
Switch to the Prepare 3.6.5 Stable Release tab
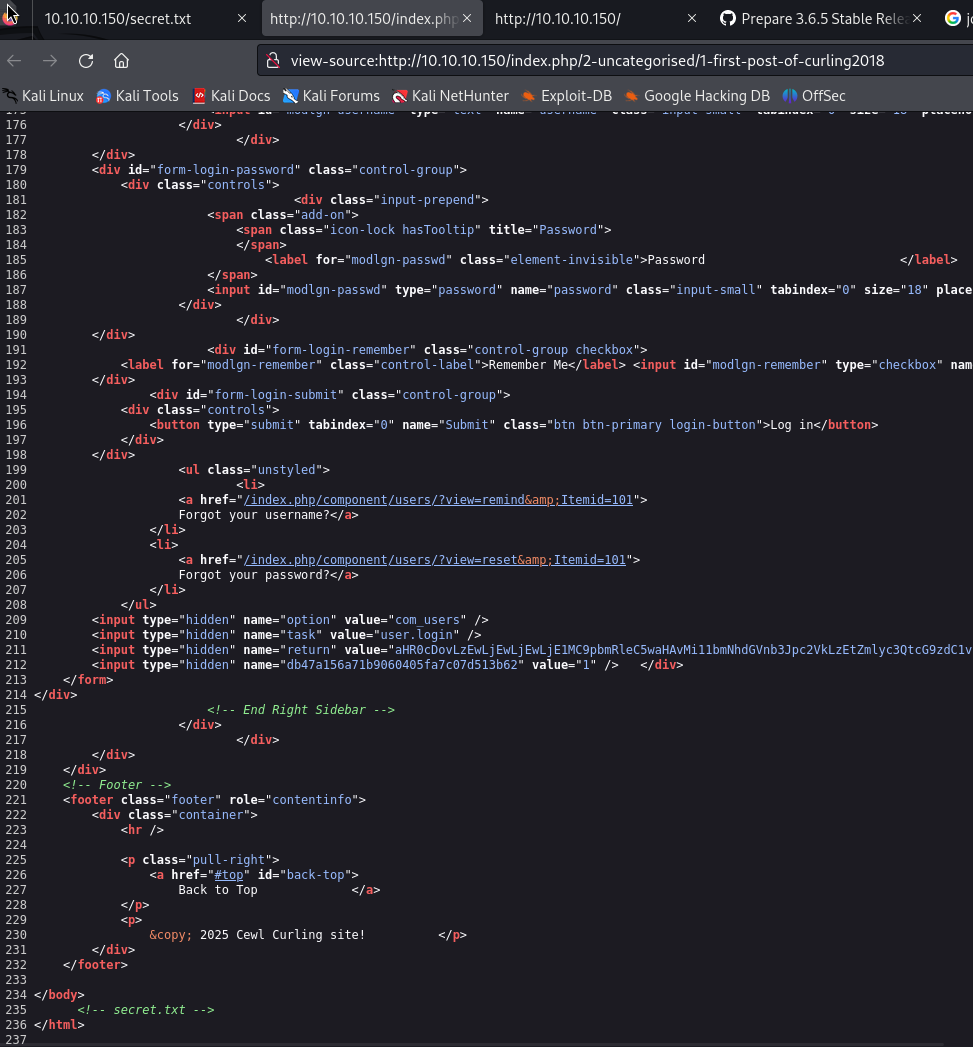point(814,19)
